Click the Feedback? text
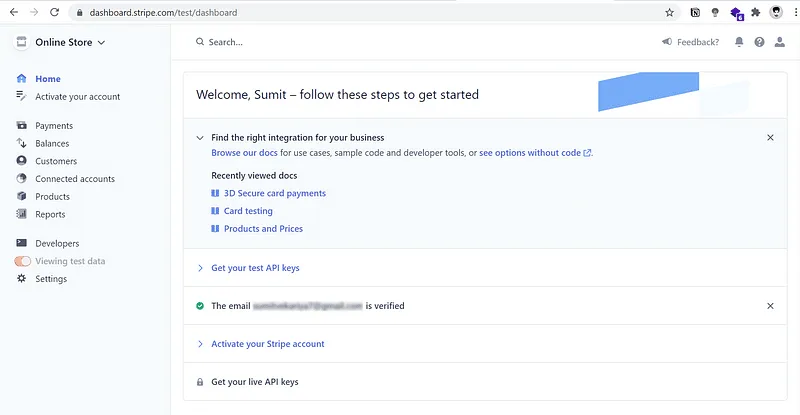 tap(698, 42)
